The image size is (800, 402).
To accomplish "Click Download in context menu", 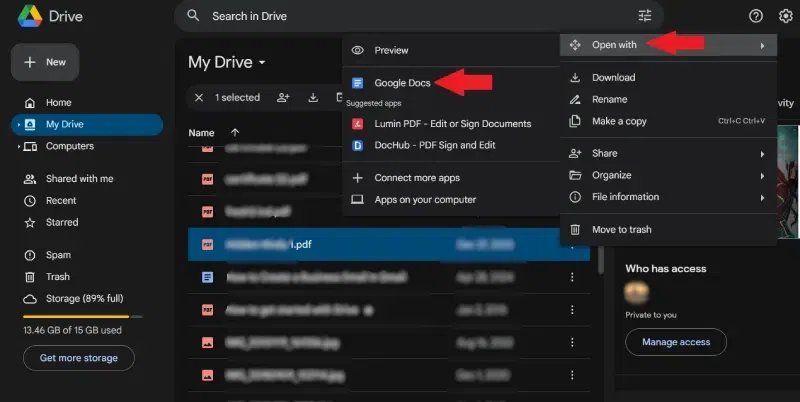I will pyautogui.click(x=668, y=78).
